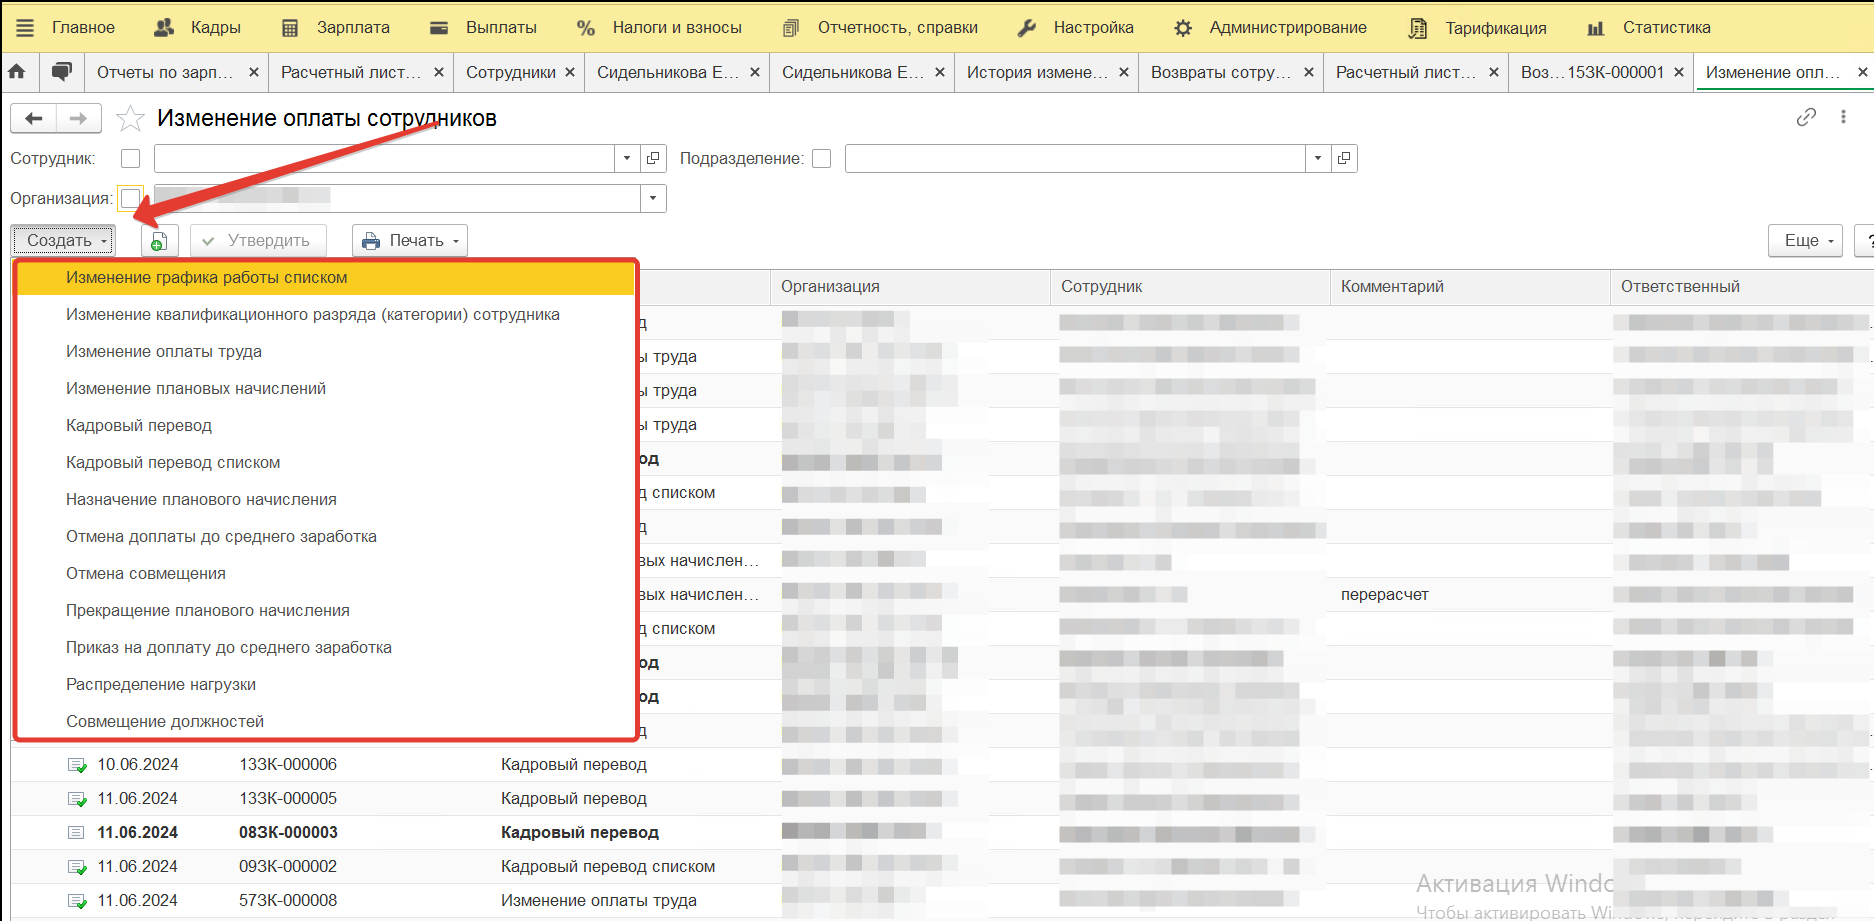The image size is (1874, 921).
Task: Expand the Еще actions menu
Action: 1805,241
